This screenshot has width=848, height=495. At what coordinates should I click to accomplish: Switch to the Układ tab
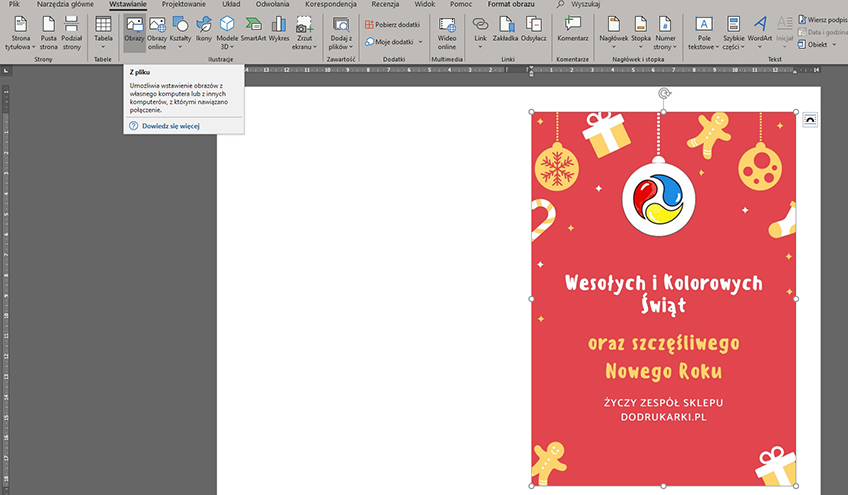pyautogui.click(x=231, y=4)
